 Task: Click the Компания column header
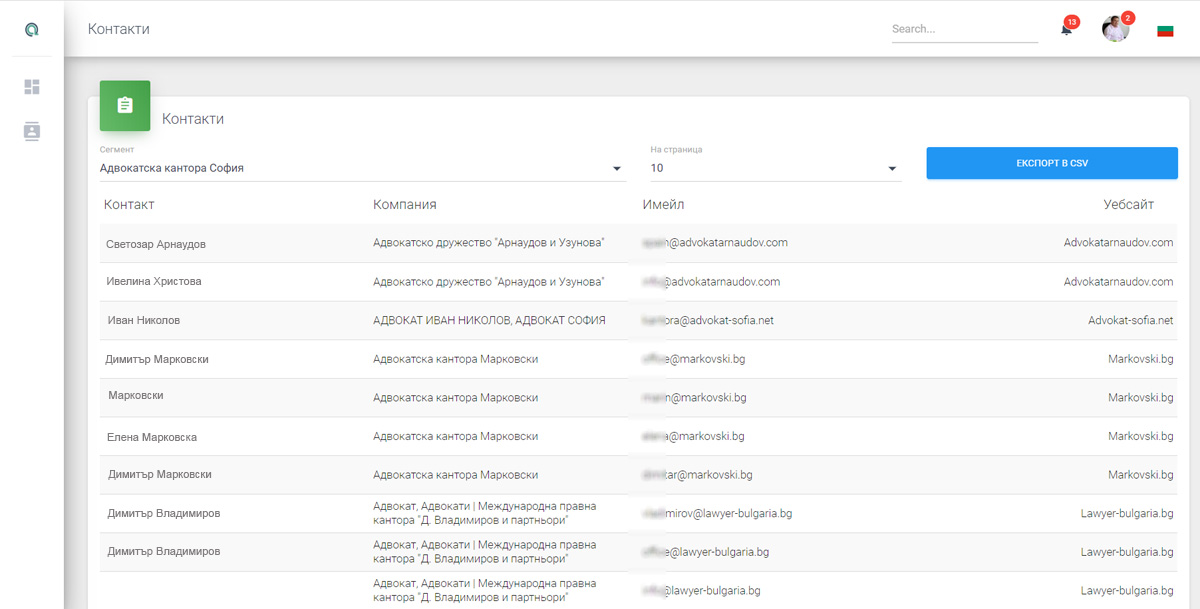404,205
